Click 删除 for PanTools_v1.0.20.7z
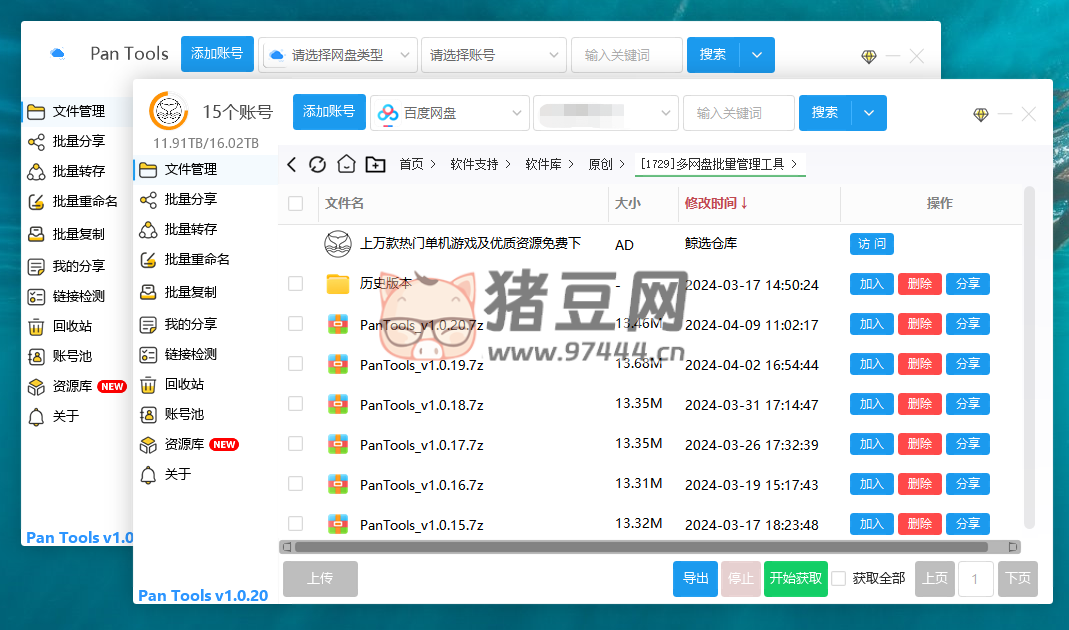The width and height of the screenshot is (1069, 630). pos(920,324)
